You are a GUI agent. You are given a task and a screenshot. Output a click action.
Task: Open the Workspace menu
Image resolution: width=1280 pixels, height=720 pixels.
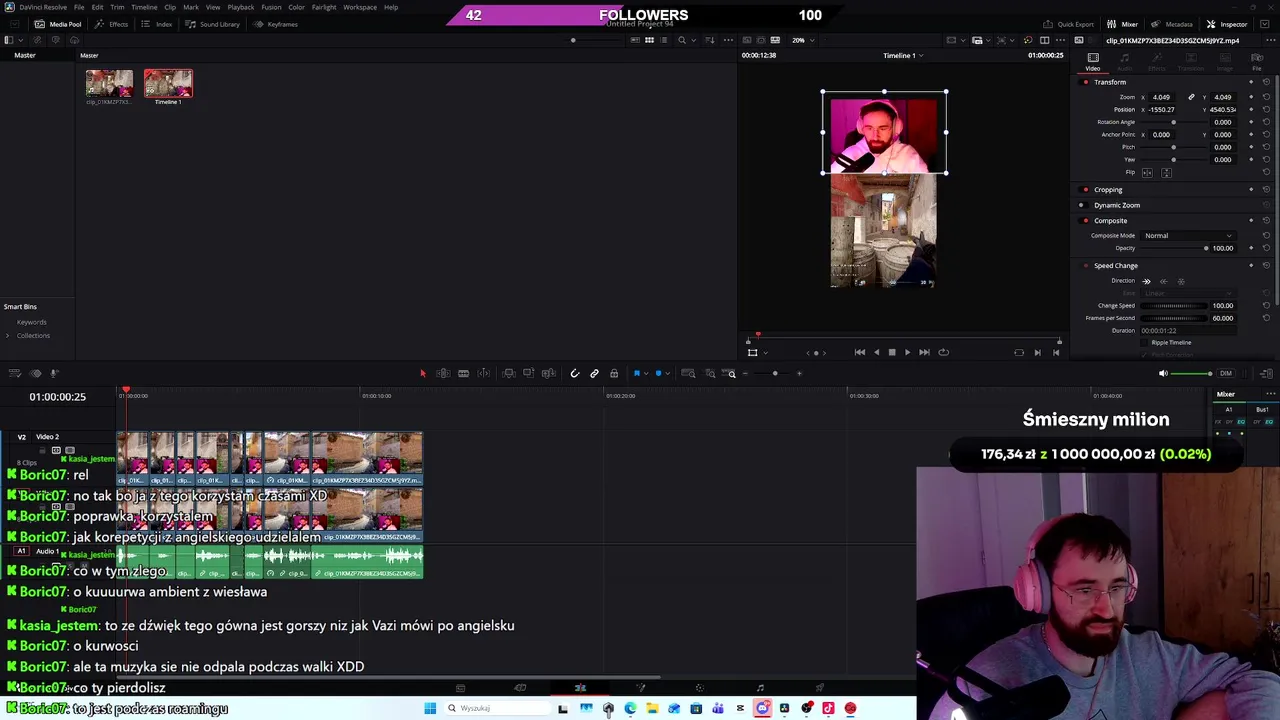tap(360, 7)
